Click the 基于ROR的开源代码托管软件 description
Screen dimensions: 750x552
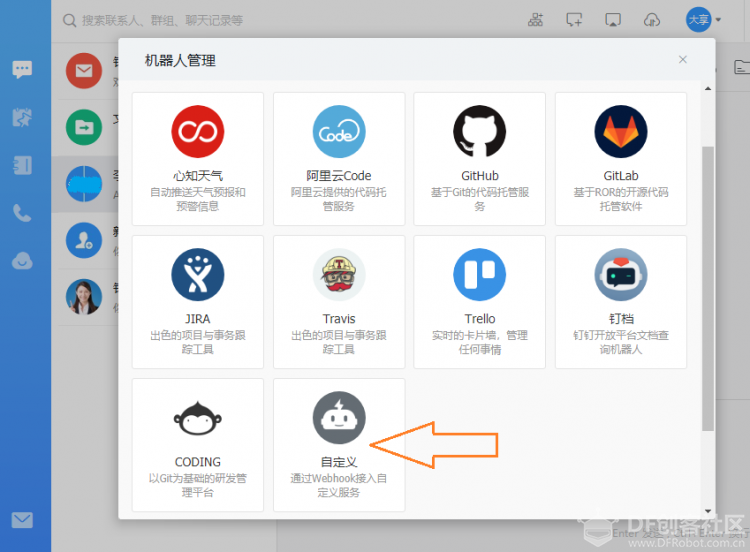click(621, 199)
